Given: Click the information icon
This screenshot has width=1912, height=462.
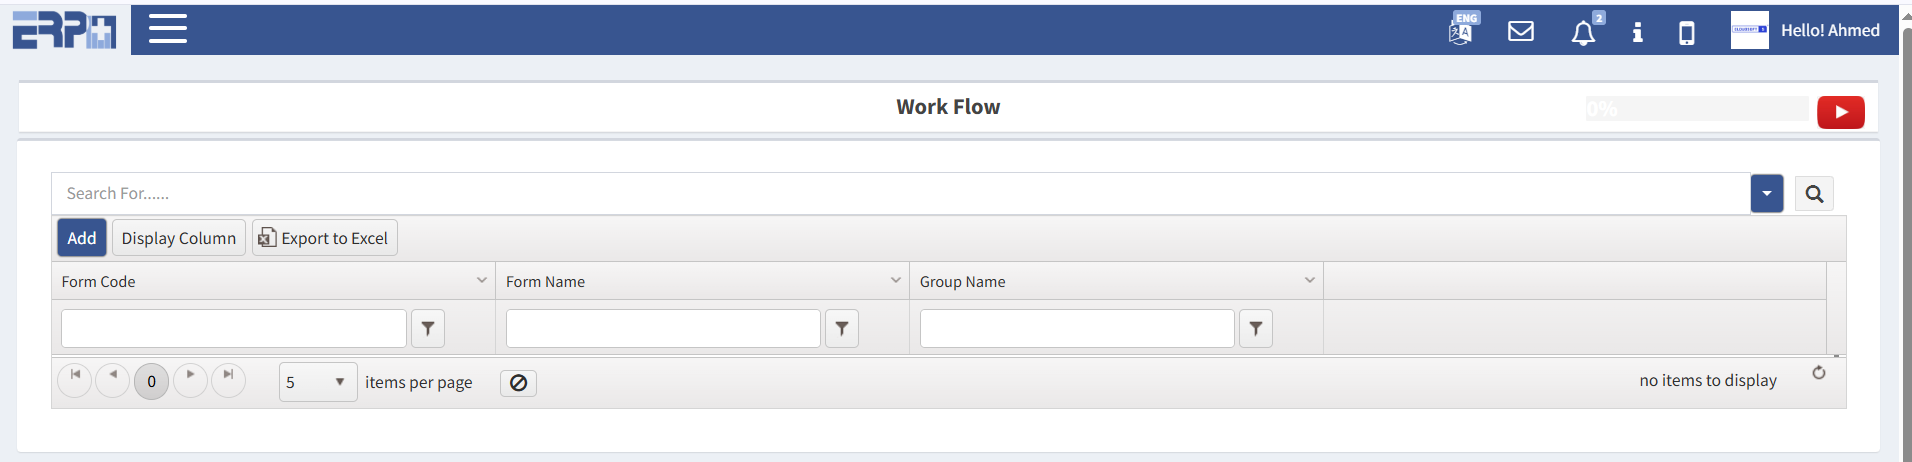Looking at the screenshot, I should click(x=1637, y=32).
